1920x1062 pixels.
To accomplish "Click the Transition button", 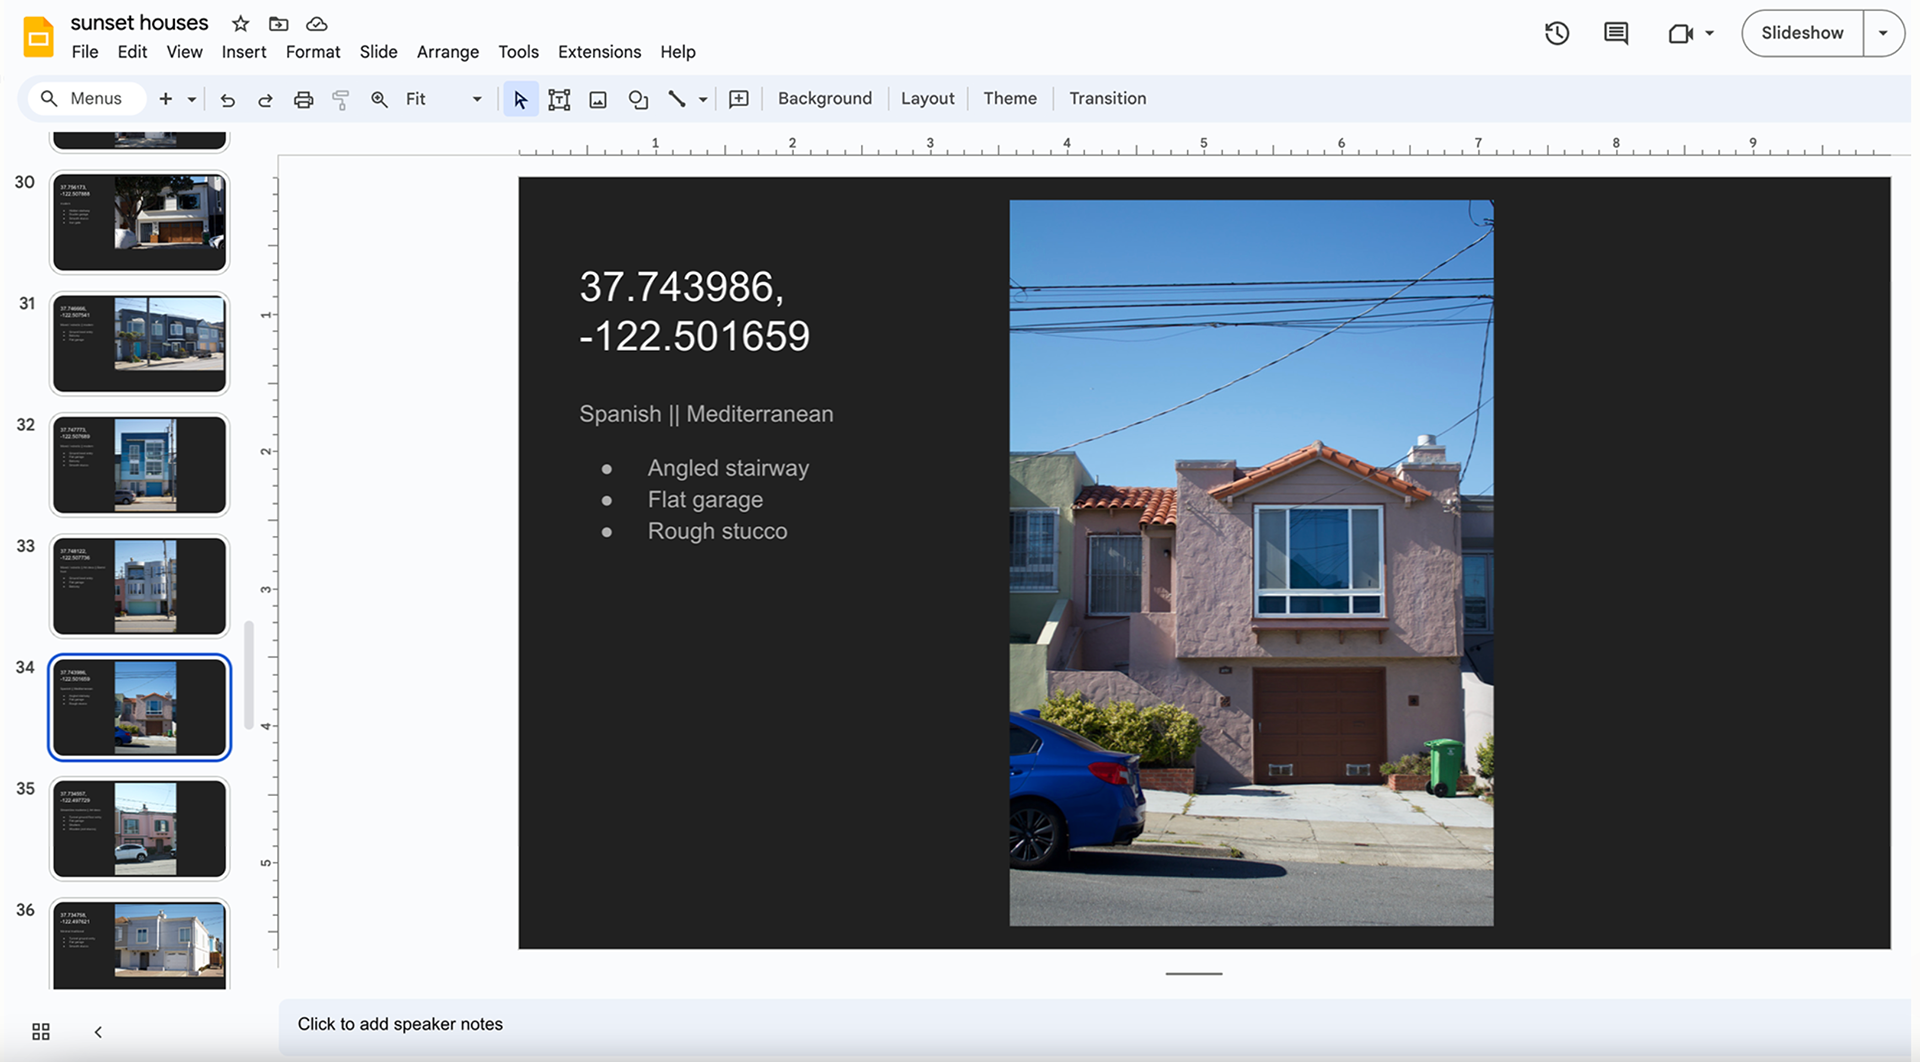I will tap(1107, 99).
